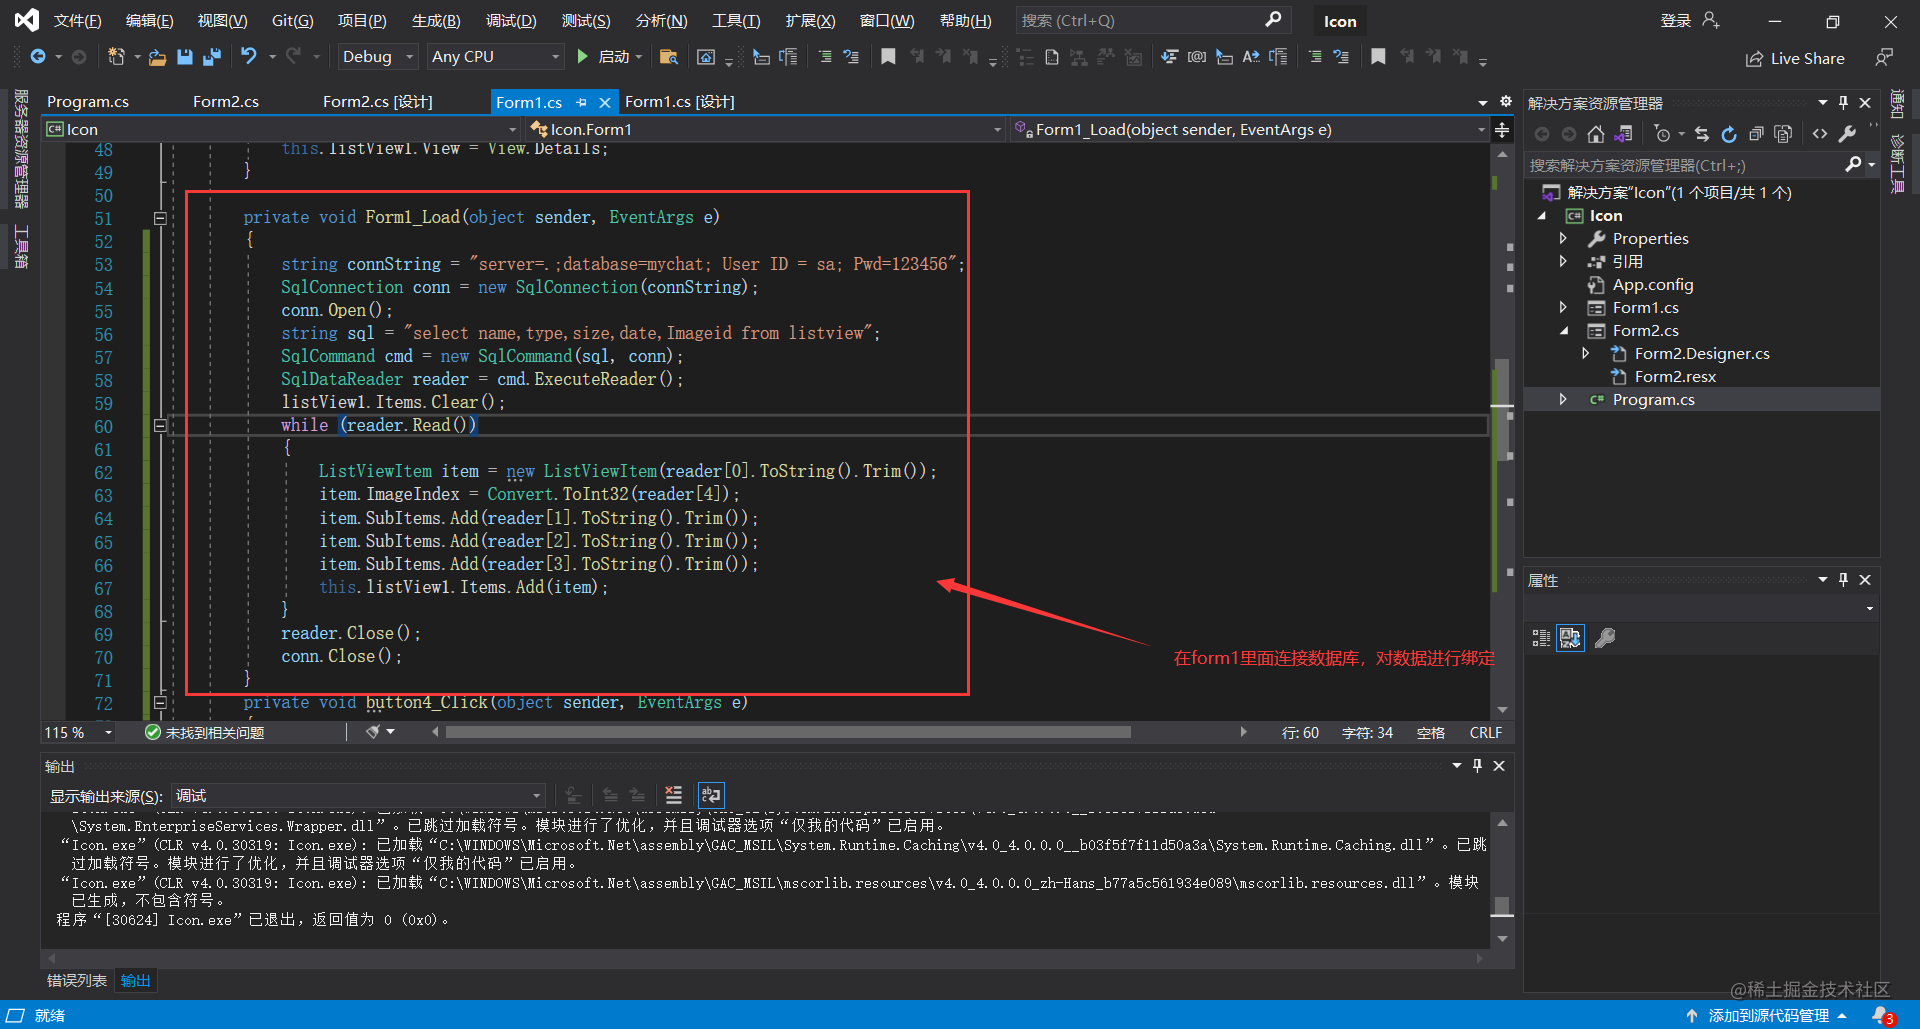Toggle auto-hide pin on Solution Explorer panel
Screen dimensions: 1920x1029
click(1844, 103)
